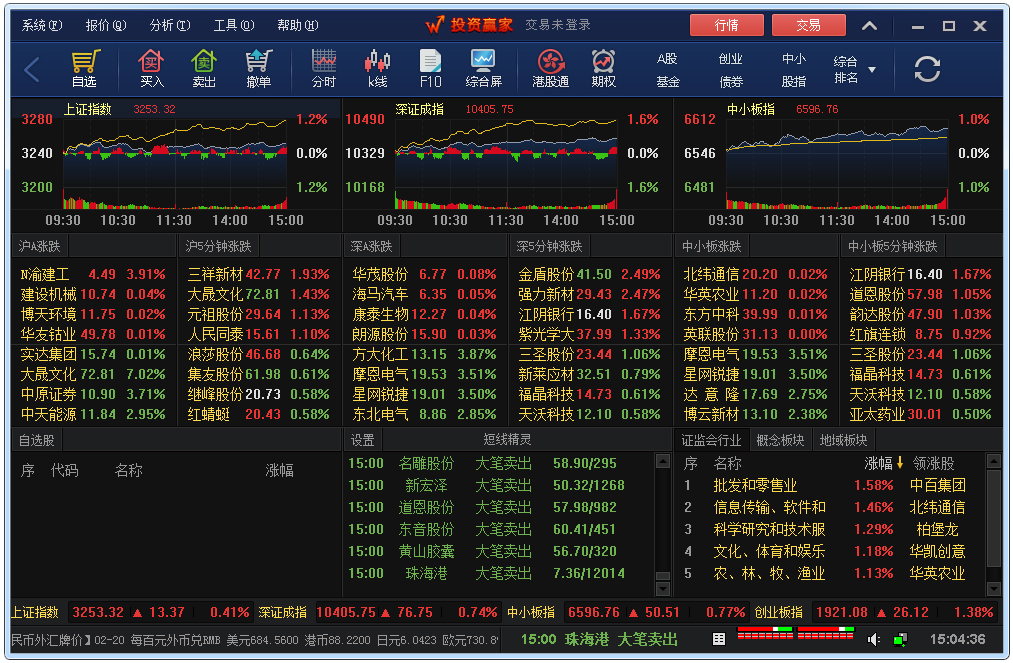Select the 自选股 tab
1013x663 pixels.
coord(37,440)
